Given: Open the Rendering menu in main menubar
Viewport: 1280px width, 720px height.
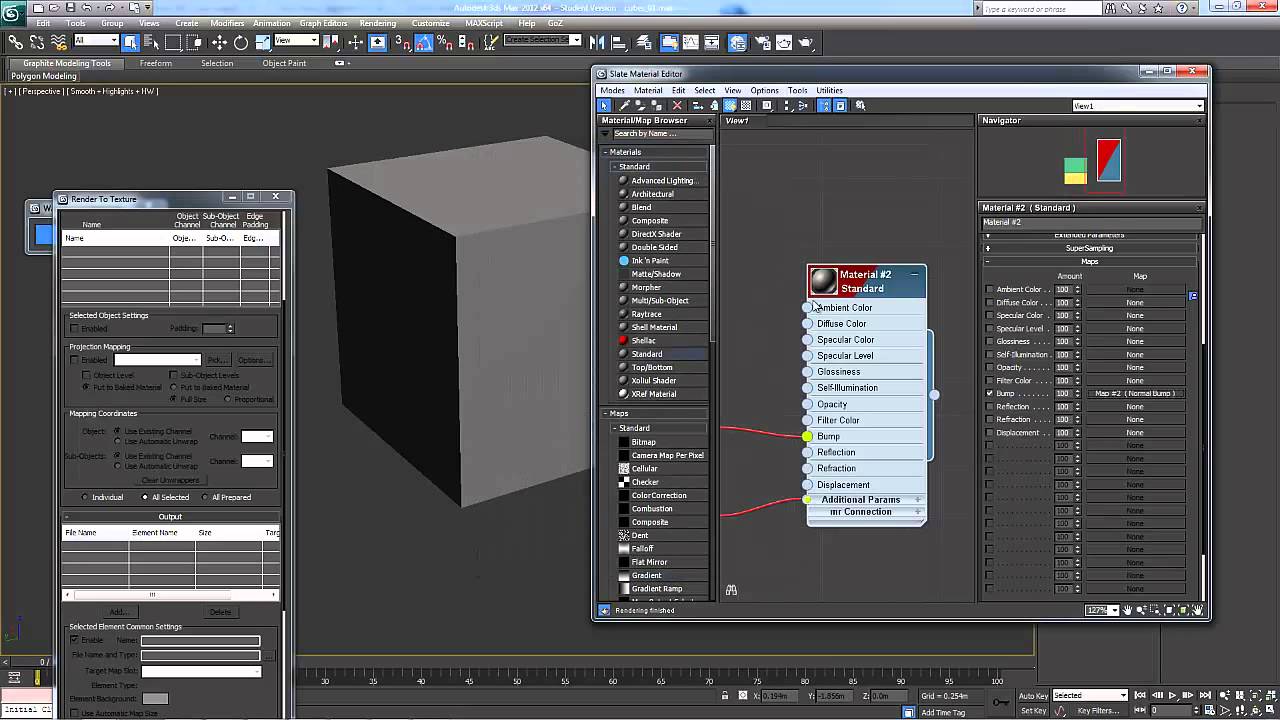Looking at the screenshot, I should [377, 23].
